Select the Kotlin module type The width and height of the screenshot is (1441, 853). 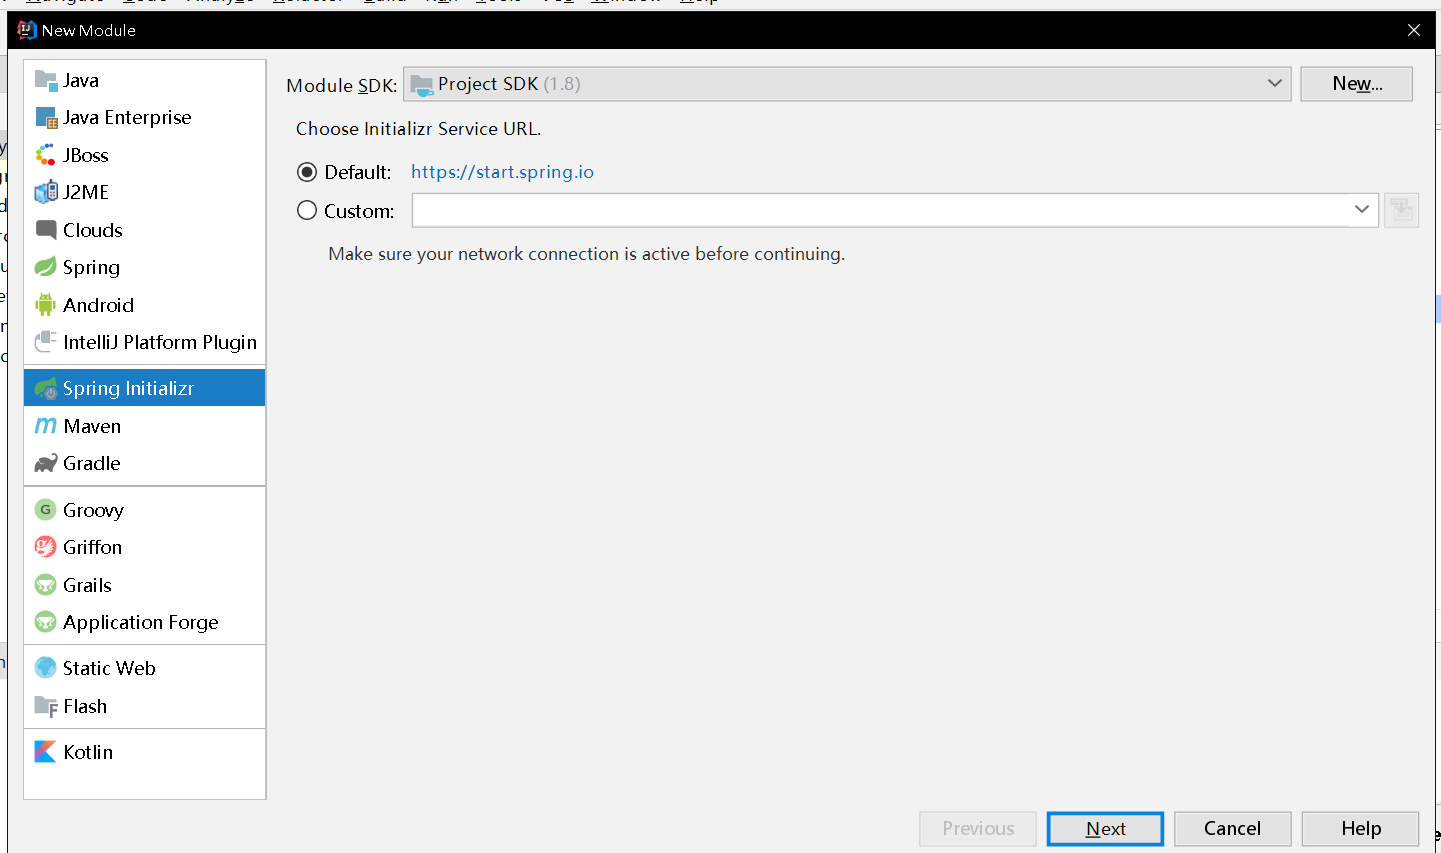[86, 751]
